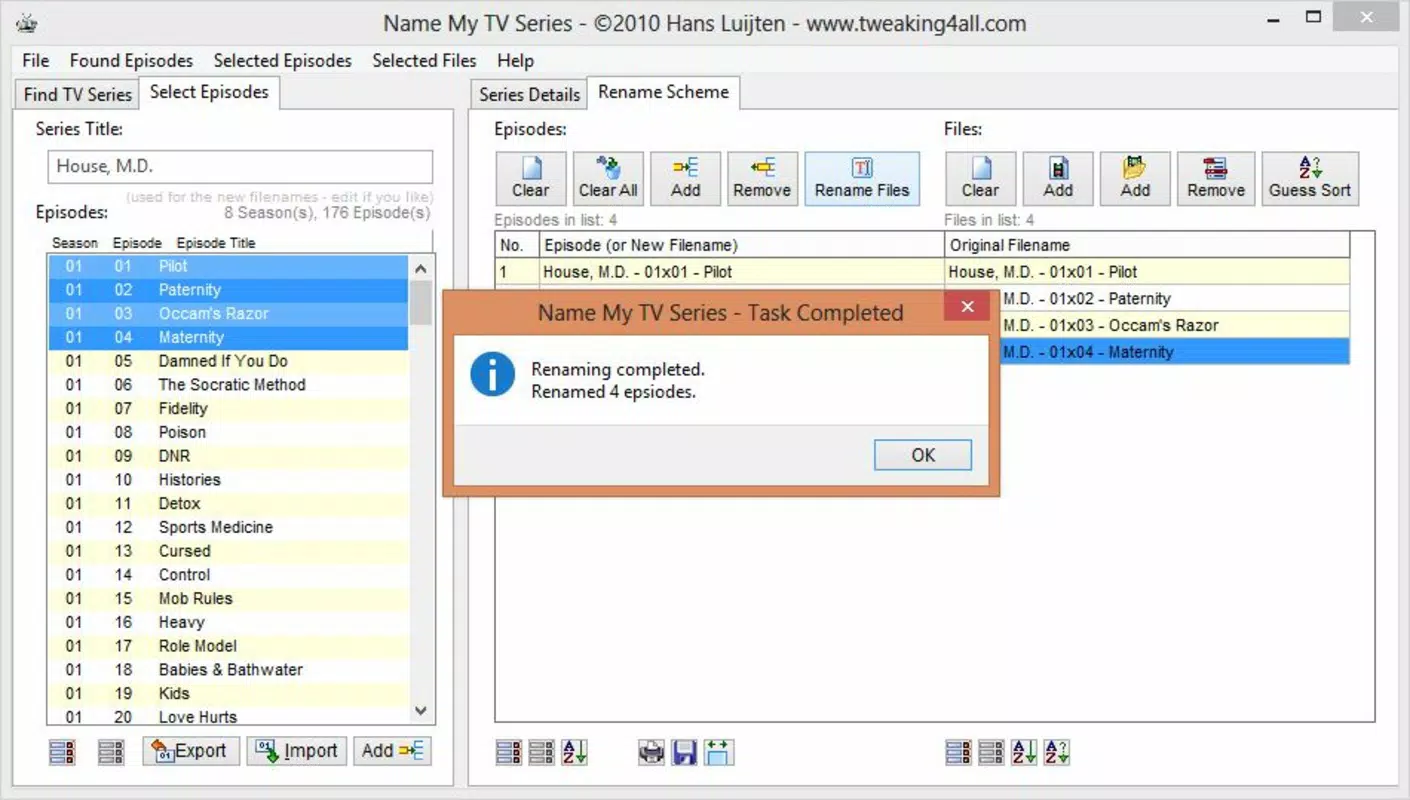The height and width of the screenshot is (800, 1410).
Task: Confirm the Task Completed dialog with OK
Action: click(x=923, y=455)
